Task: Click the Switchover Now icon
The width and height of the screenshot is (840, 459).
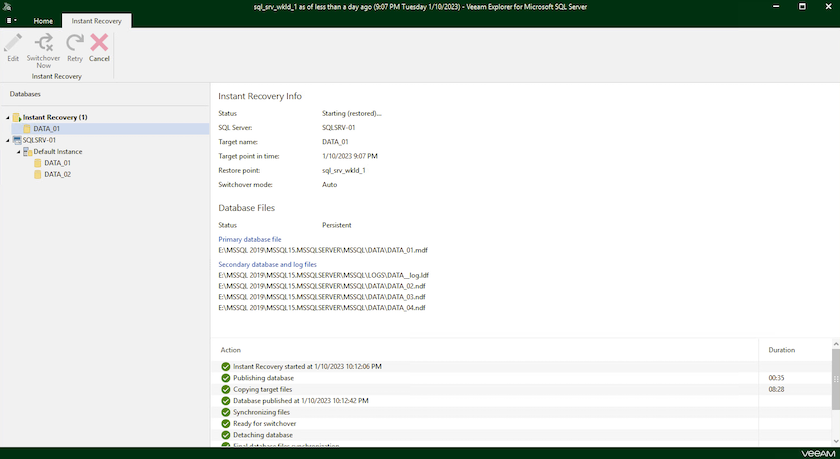Action: [x=43, y=43]
